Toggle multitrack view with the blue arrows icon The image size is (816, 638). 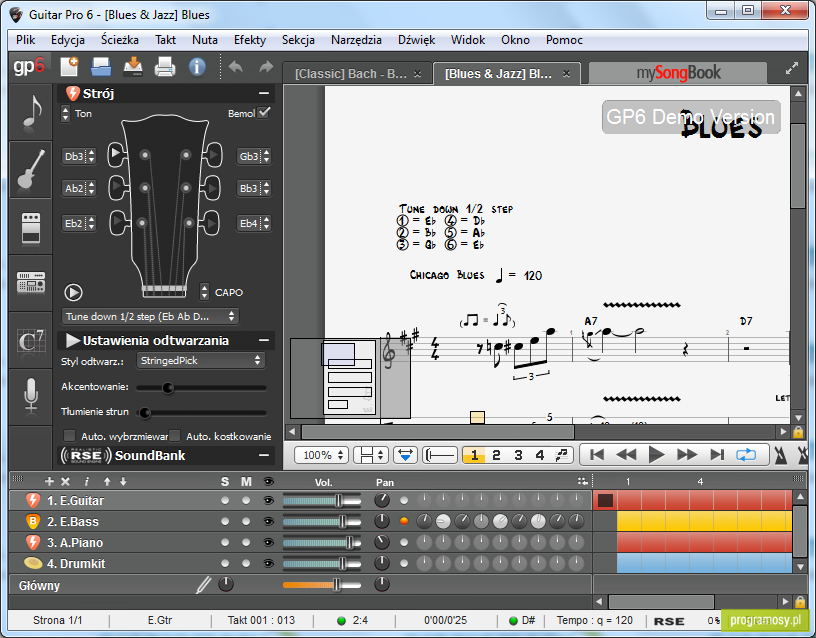tap(405, 455)
